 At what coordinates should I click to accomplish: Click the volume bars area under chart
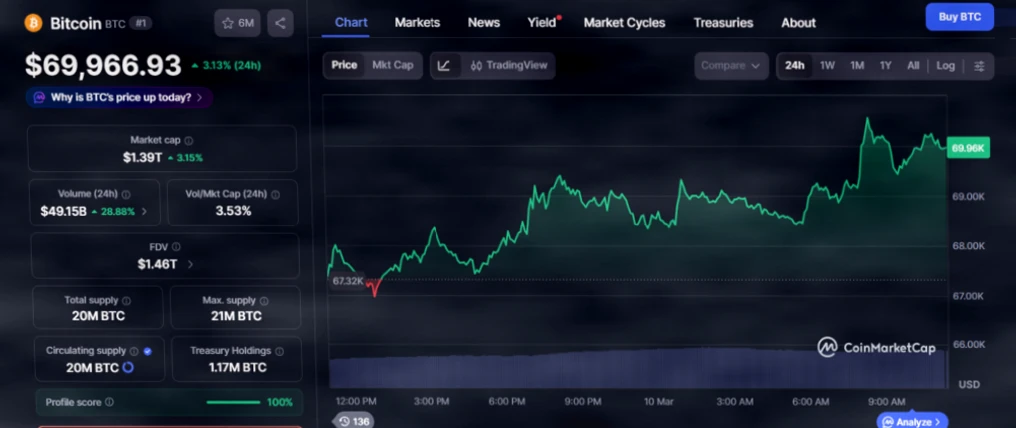point(637,369)
